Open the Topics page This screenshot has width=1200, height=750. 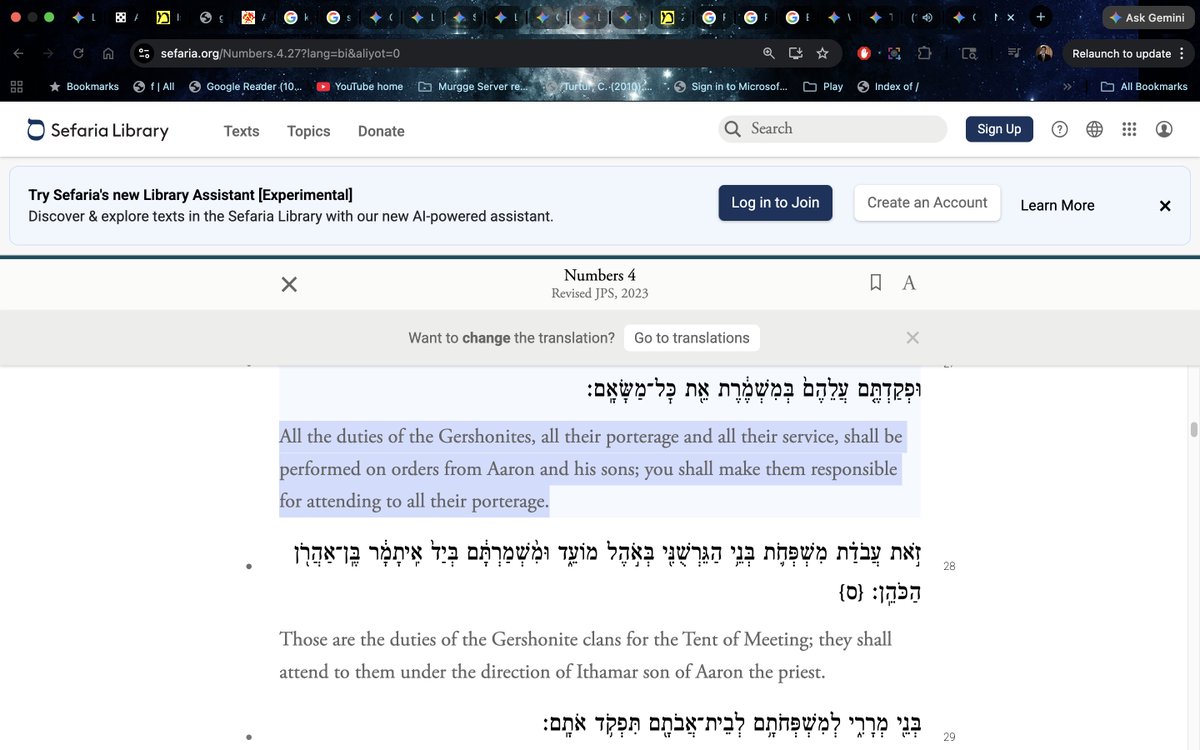(x=308, y=131)
